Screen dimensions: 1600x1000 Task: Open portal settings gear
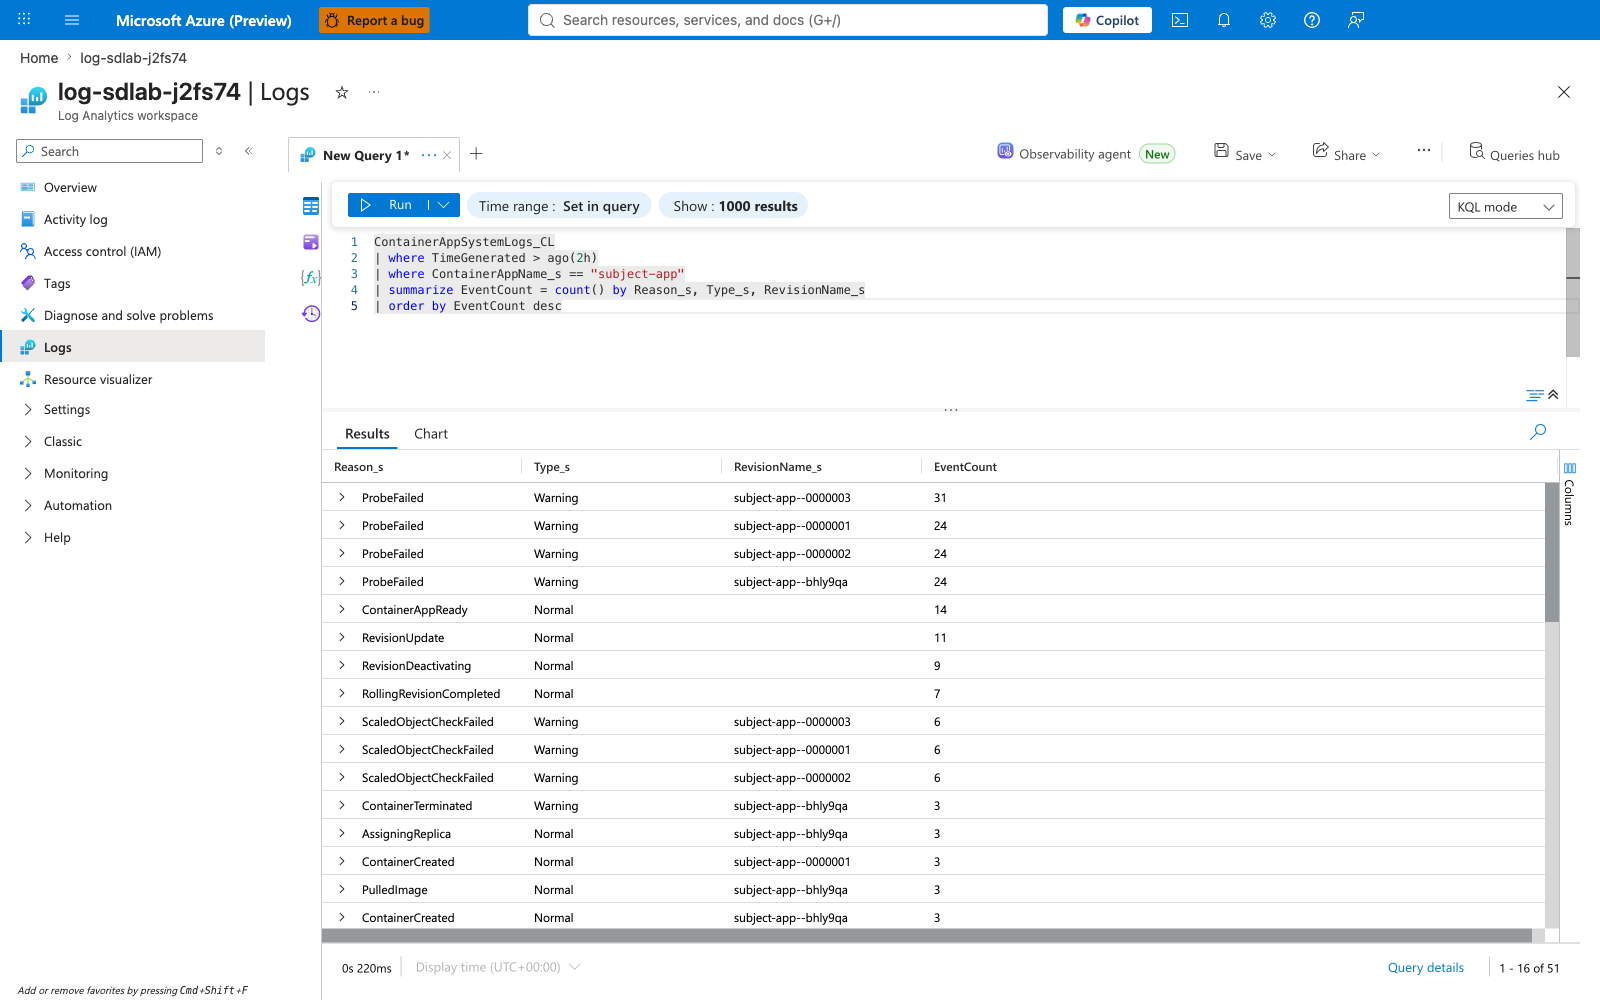click(1268, 20)
